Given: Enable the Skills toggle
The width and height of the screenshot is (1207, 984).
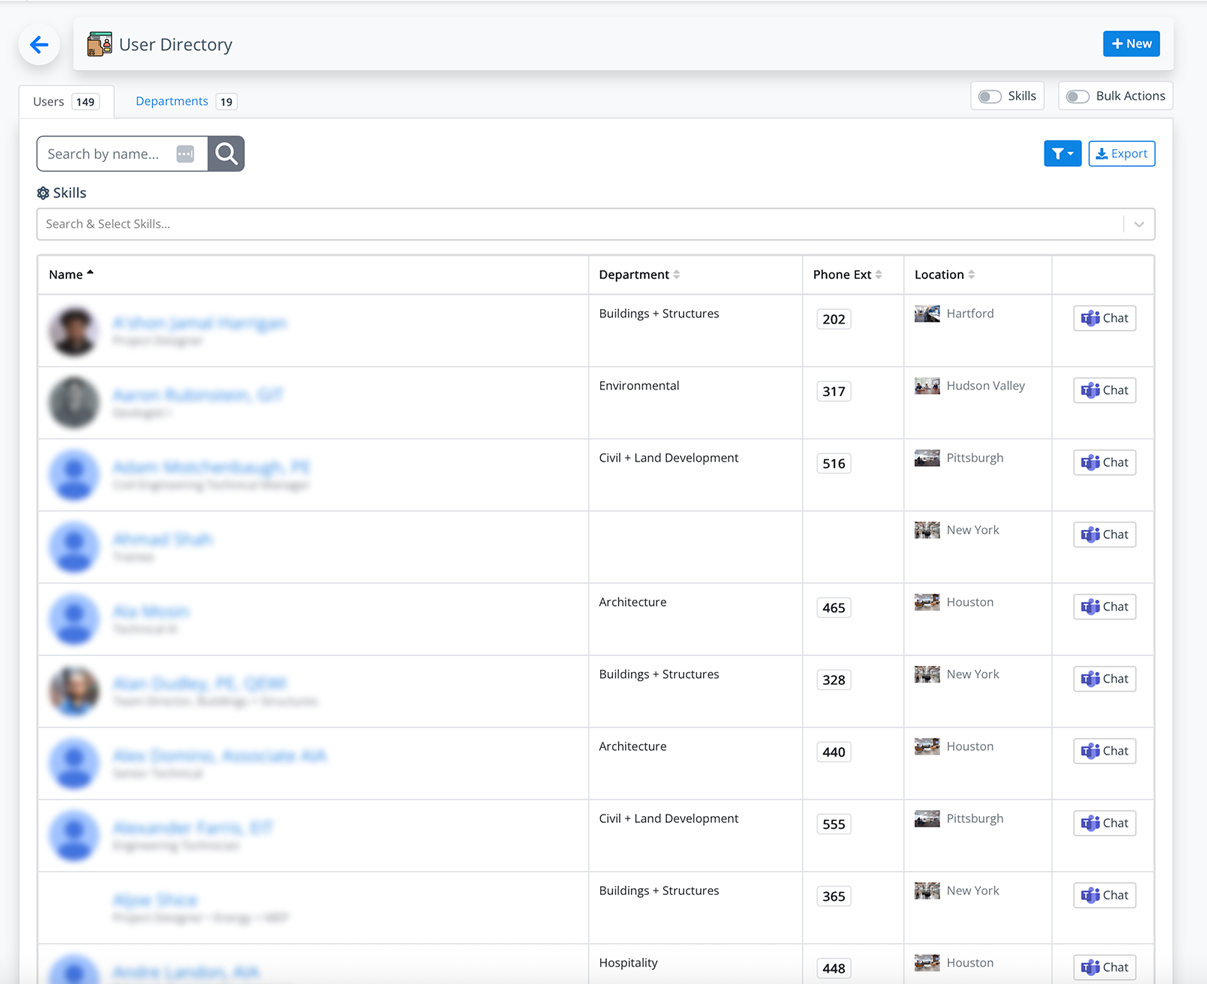Looking at the screenshot, I should click(x=989, y=95).
